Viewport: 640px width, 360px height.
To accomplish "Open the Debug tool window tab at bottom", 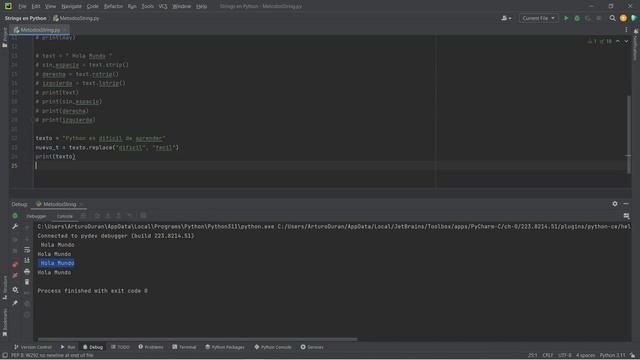I will click(93, 347).
